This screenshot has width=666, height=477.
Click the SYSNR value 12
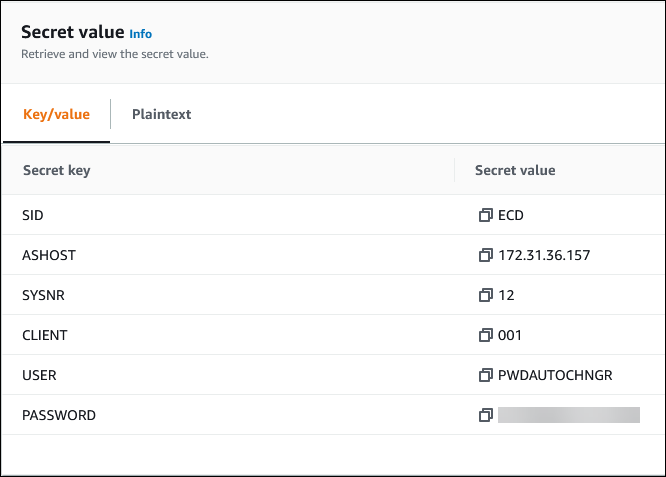pos(506,295)
